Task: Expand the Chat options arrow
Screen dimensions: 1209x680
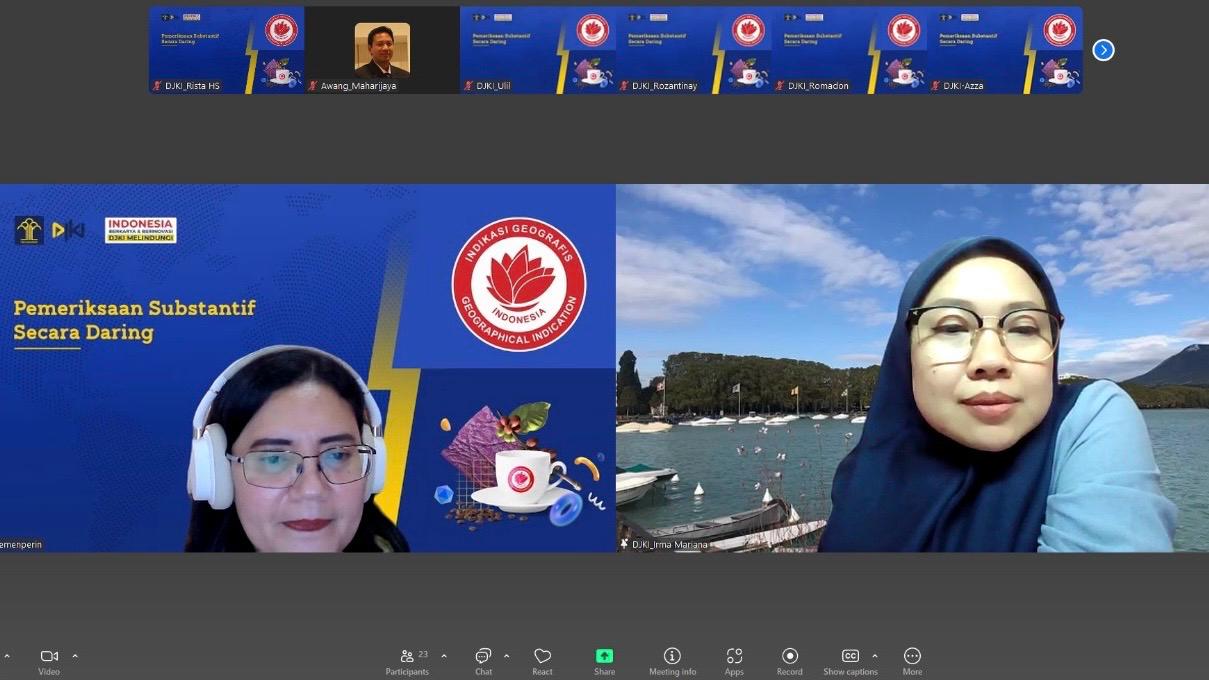Action: (506, 656)
